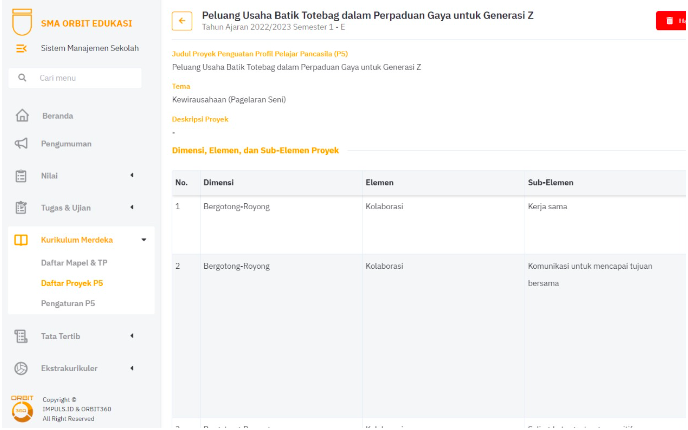This screenshot has width=688, height=430.
Task: Click the Nilai clipboard icon
Action: tap(21, 176)
